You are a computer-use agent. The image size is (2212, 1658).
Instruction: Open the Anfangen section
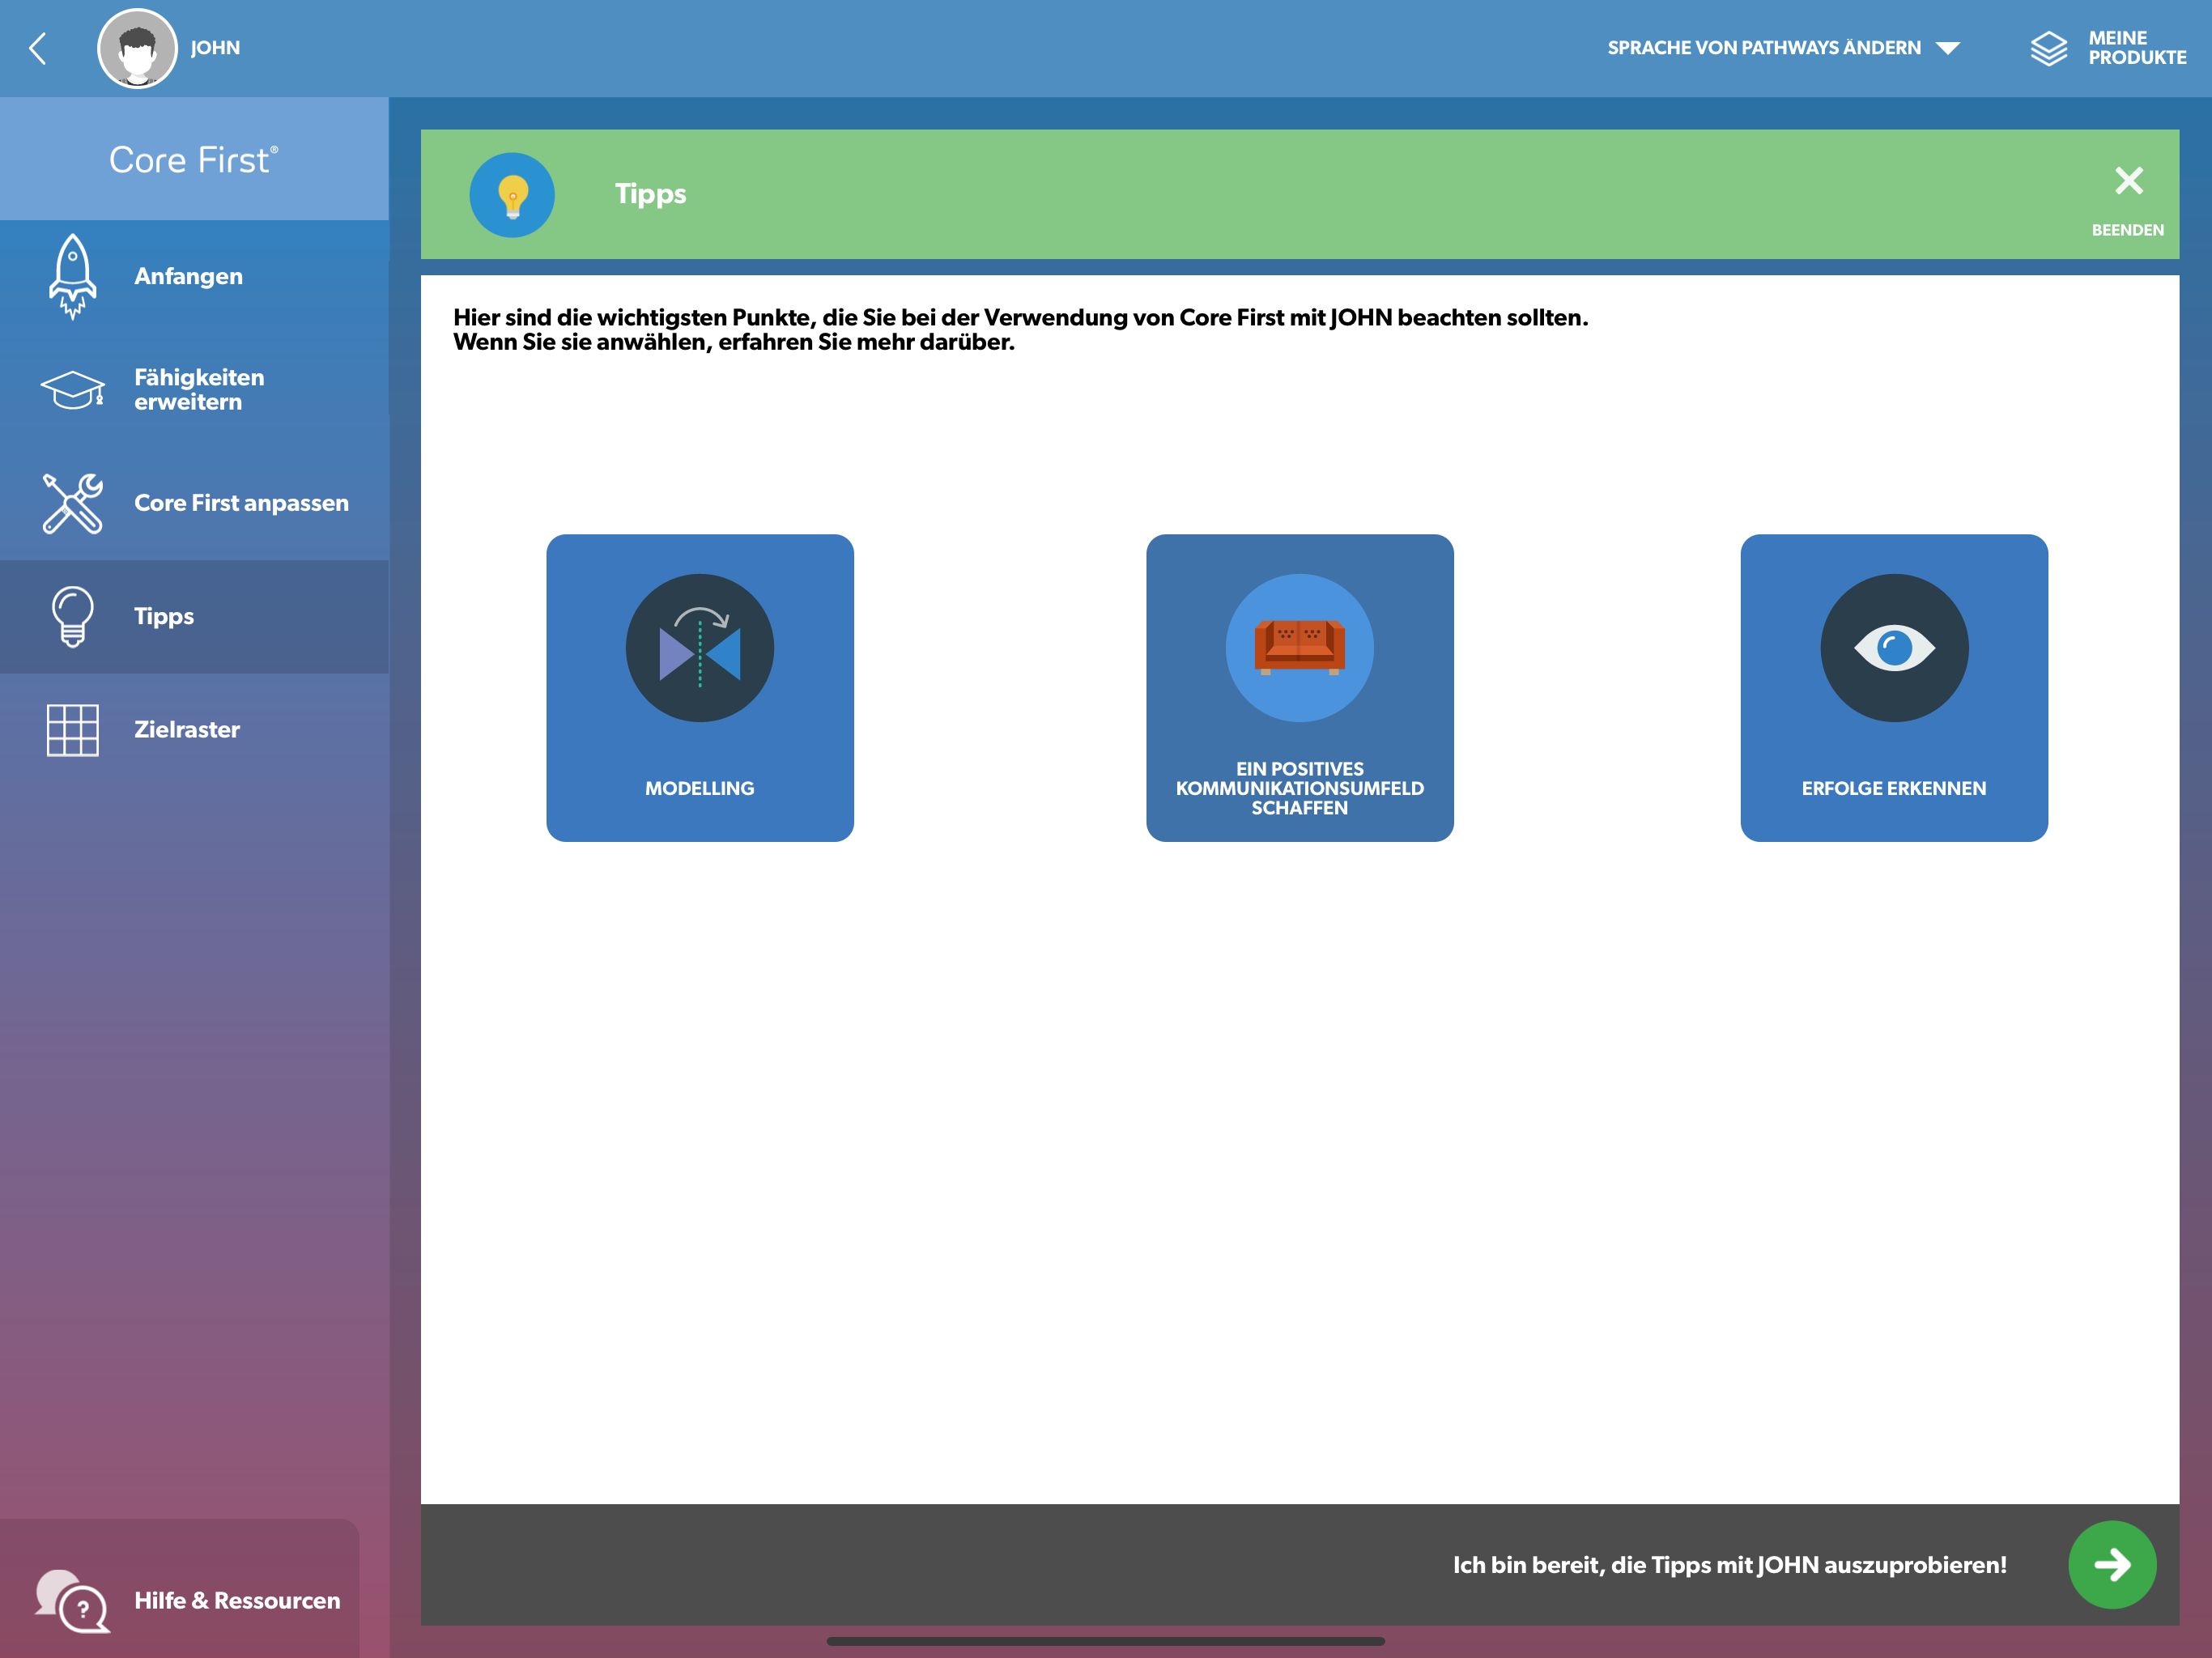pos(194,277)
